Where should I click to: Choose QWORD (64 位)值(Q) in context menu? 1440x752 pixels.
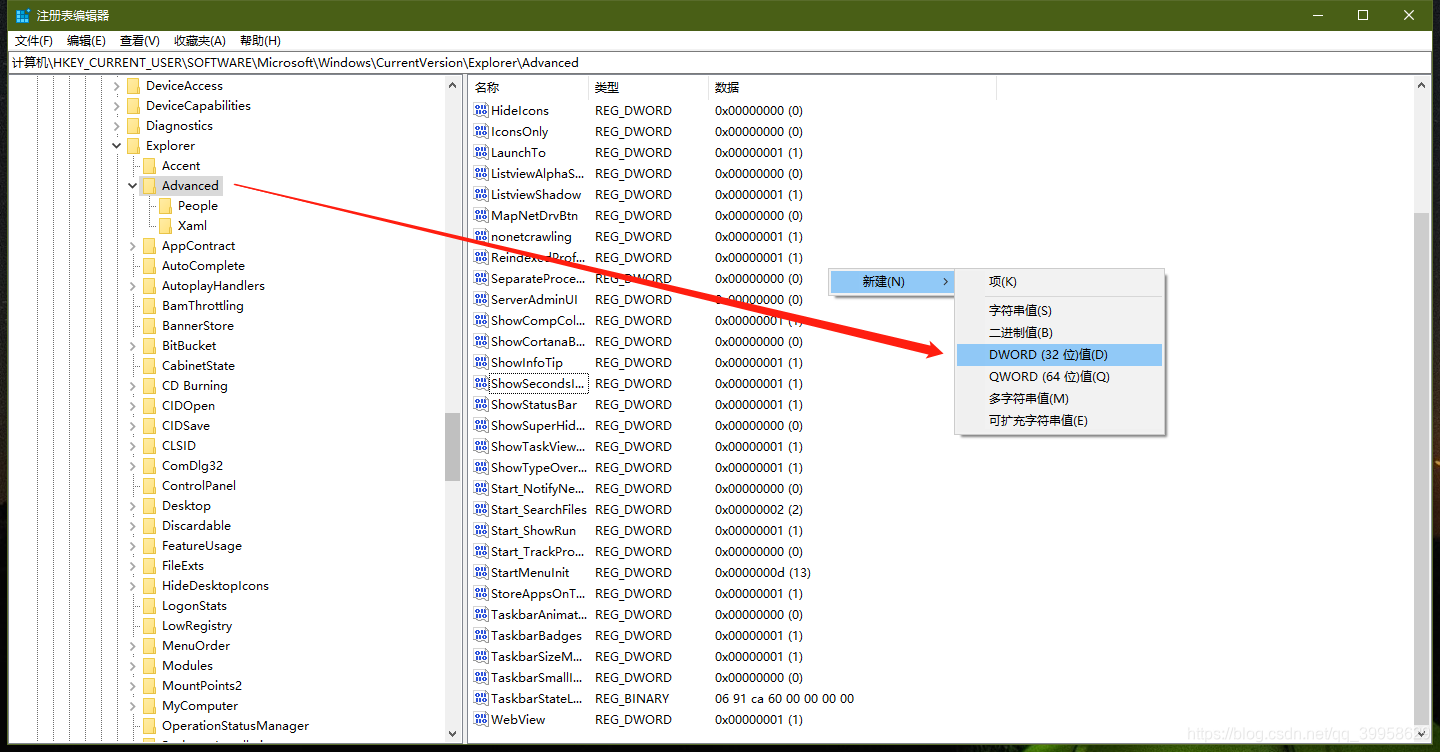(1060, 377)
